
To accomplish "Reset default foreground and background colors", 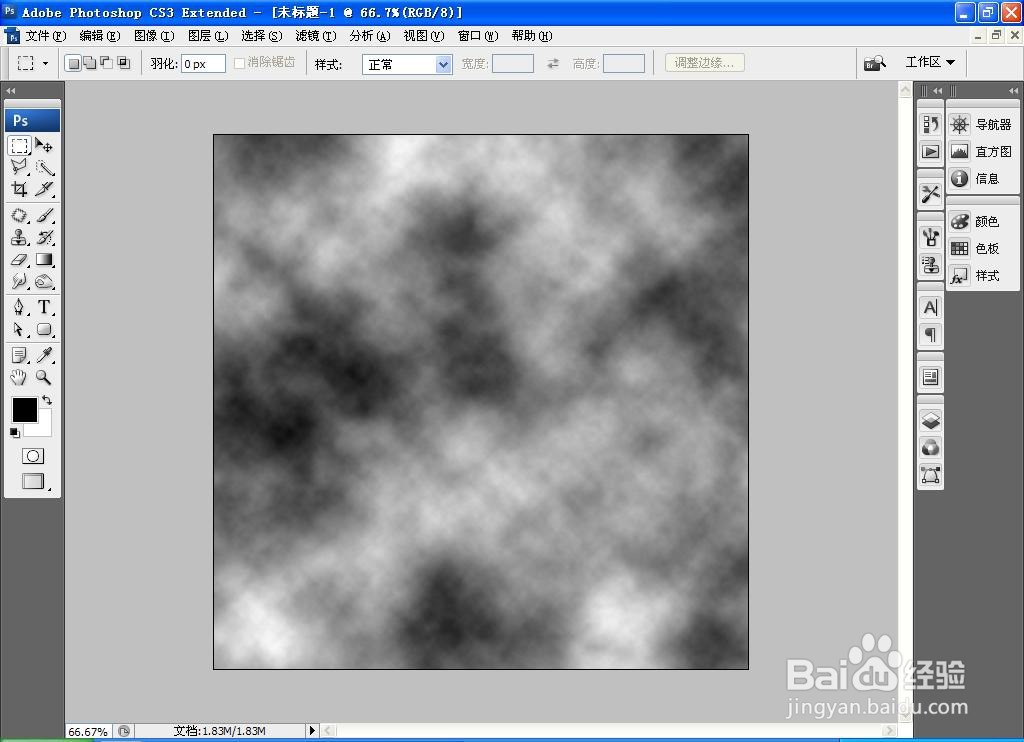I will 15,433.
